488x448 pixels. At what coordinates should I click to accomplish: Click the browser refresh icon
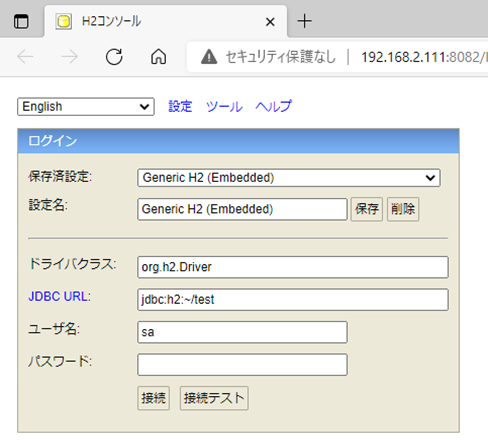click(114, 57)
